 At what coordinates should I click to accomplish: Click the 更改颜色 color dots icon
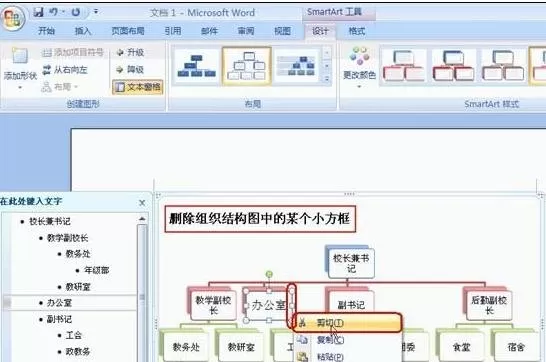[x=360, y=56]
